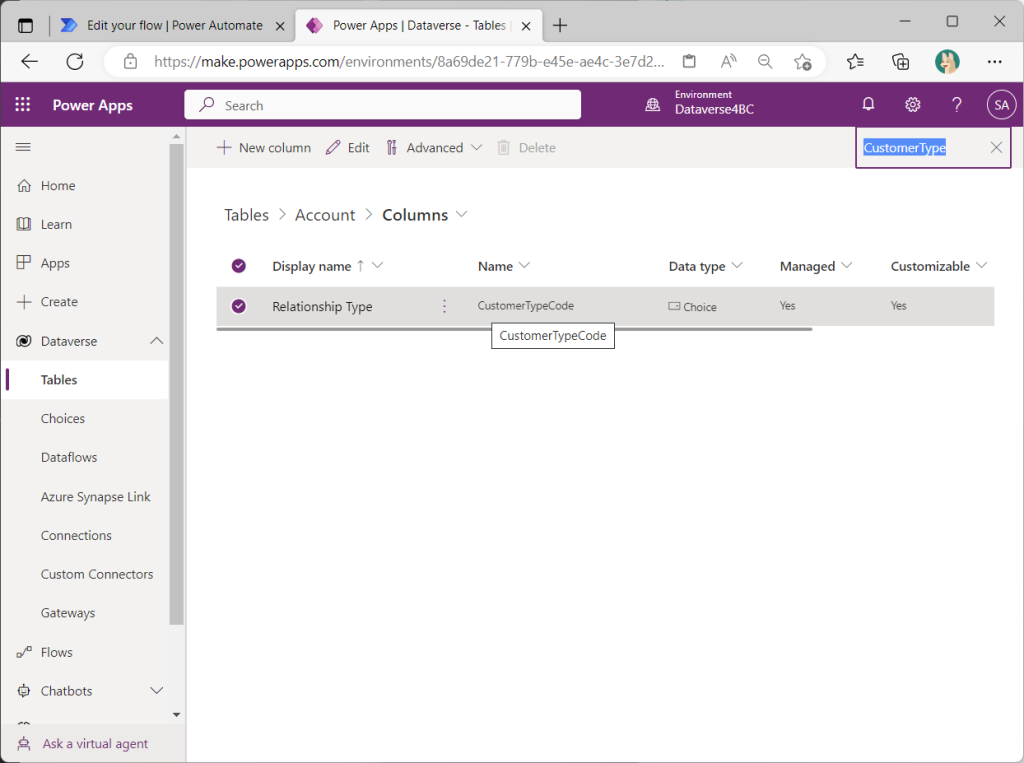Click the Environment globe icon
The width and height of the screenshot is (1024, 763).
tap(652, 105)
